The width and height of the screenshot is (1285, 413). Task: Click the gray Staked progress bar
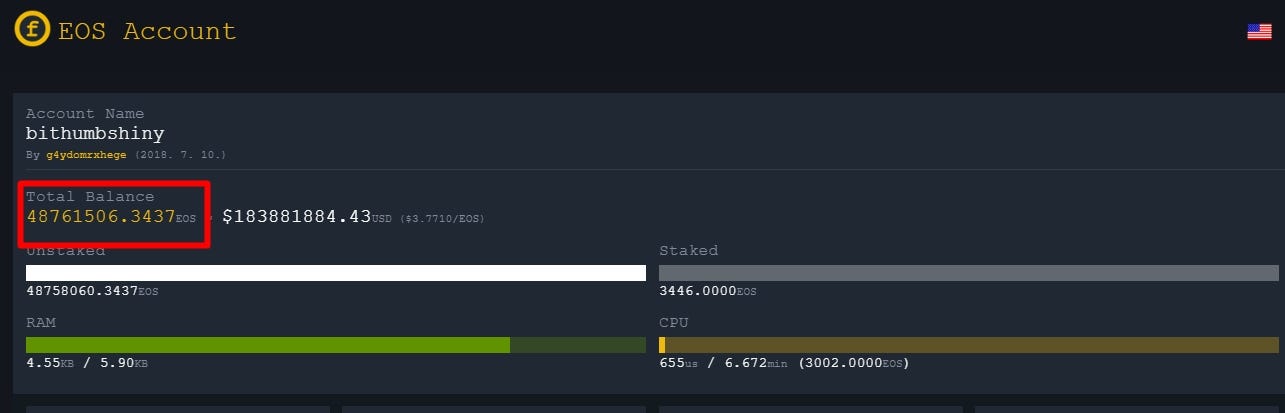pyautogui.click(x=969, y=273)
